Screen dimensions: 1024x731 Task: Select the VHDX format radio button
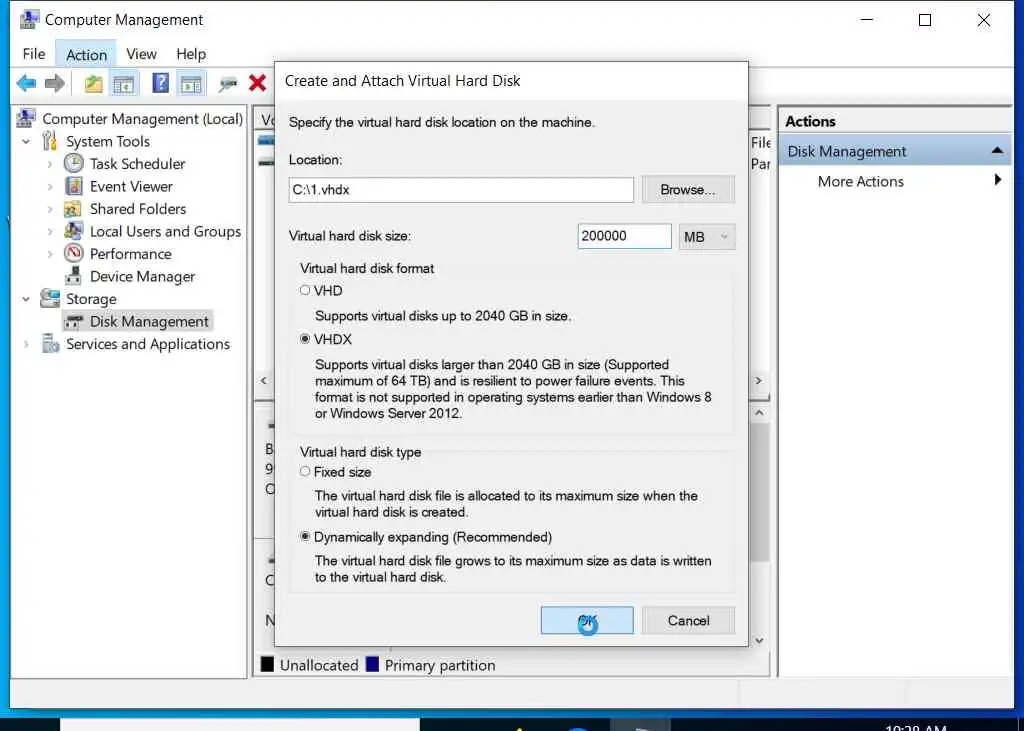coord(305,339)
